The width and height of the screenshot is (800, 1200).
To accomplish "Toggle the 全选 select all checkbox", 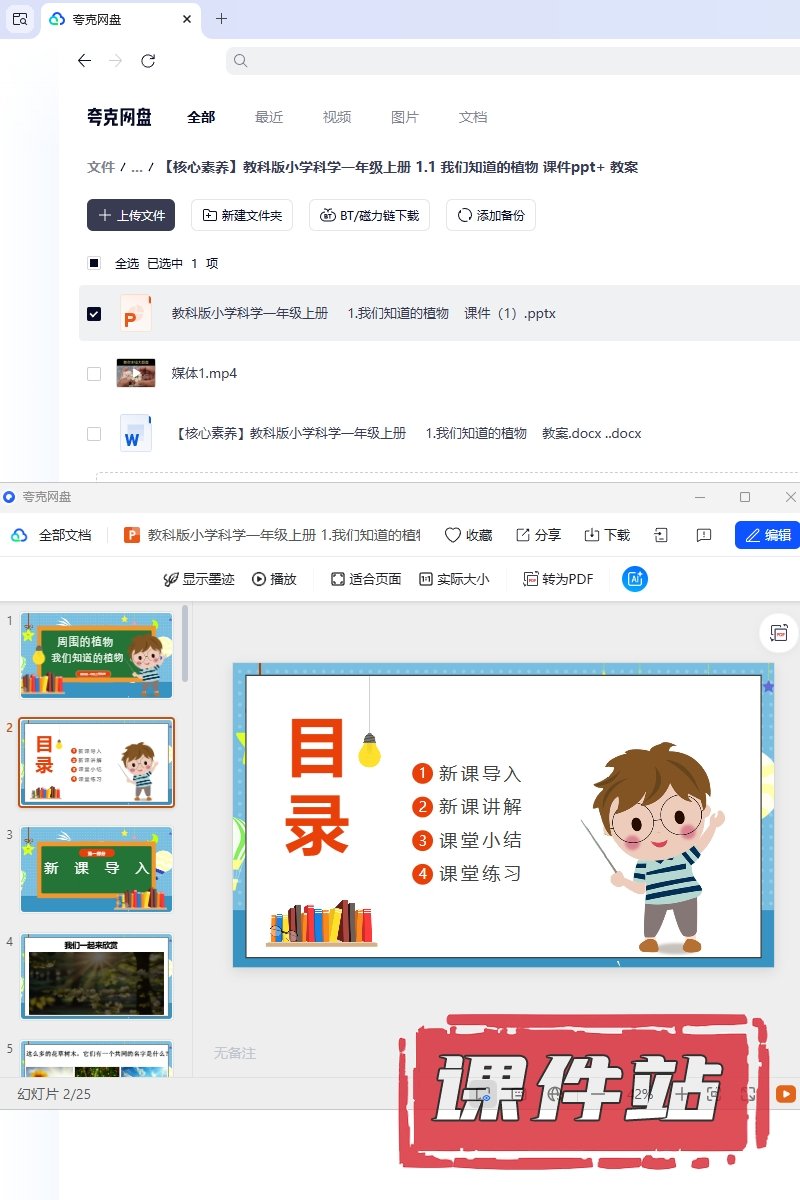I will pos(94,264).
